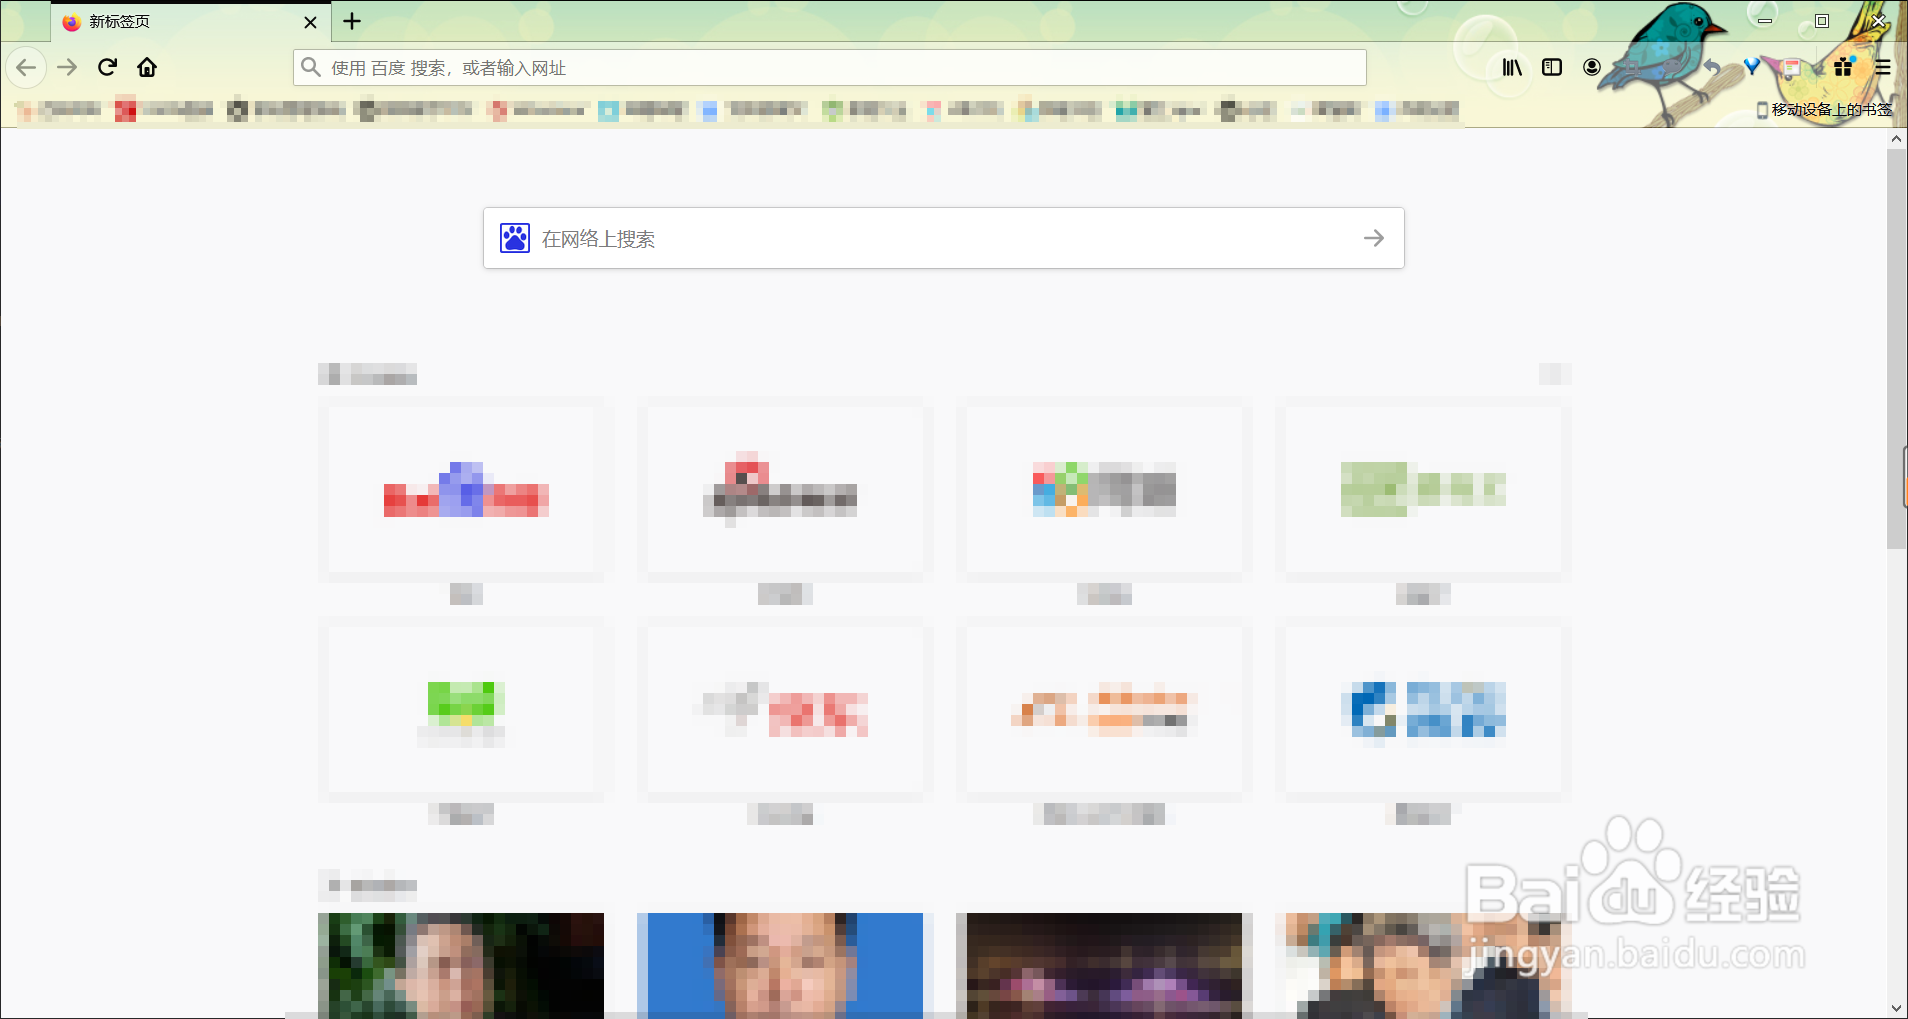The height and width of the screenshot is (1019, 1908).
Task: Click the blue kite extension icon
Action: coord(1752,67)
